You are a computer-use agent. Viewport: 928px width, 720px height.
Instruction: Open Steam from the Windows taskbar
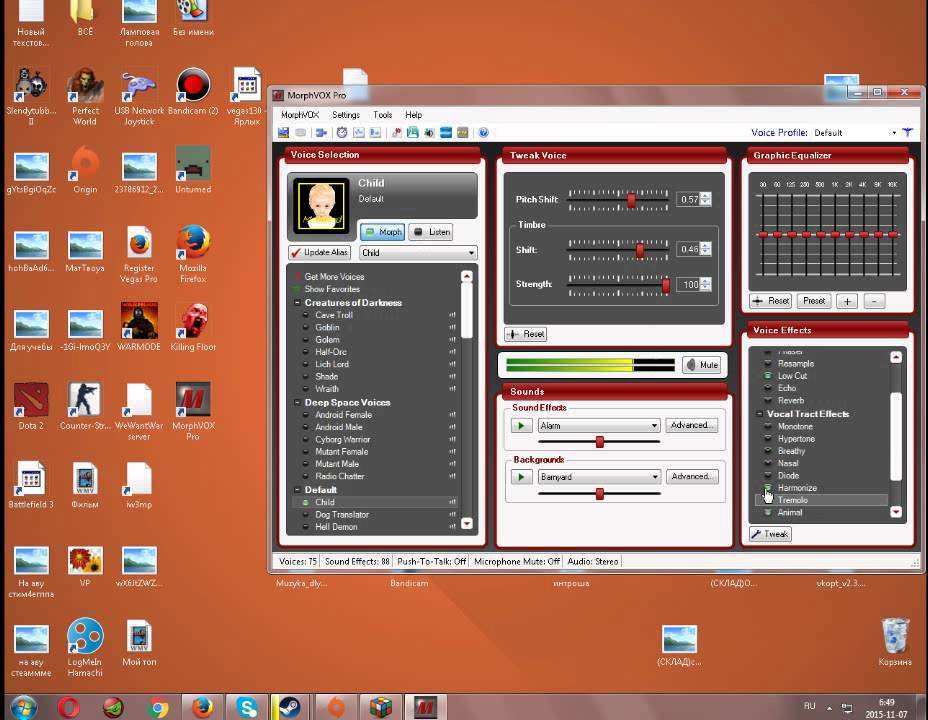coord(291,707)
